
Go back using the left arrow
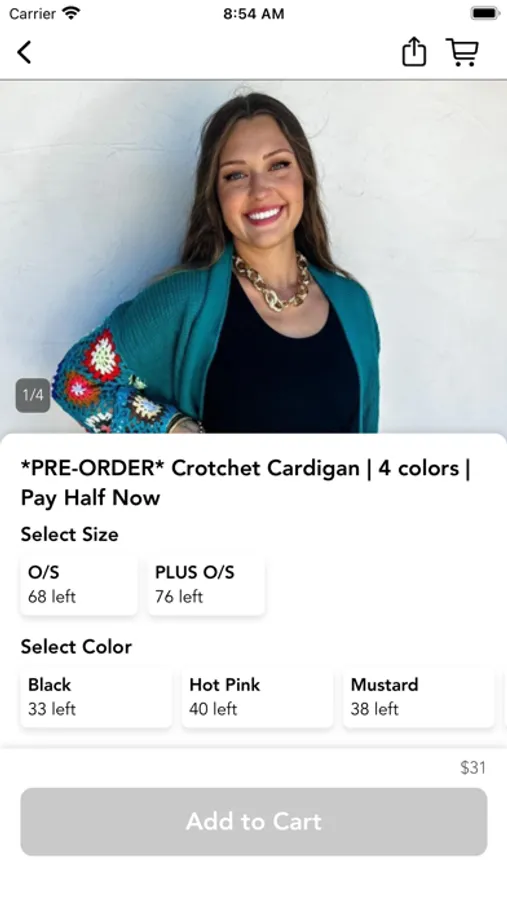(24, 52)
